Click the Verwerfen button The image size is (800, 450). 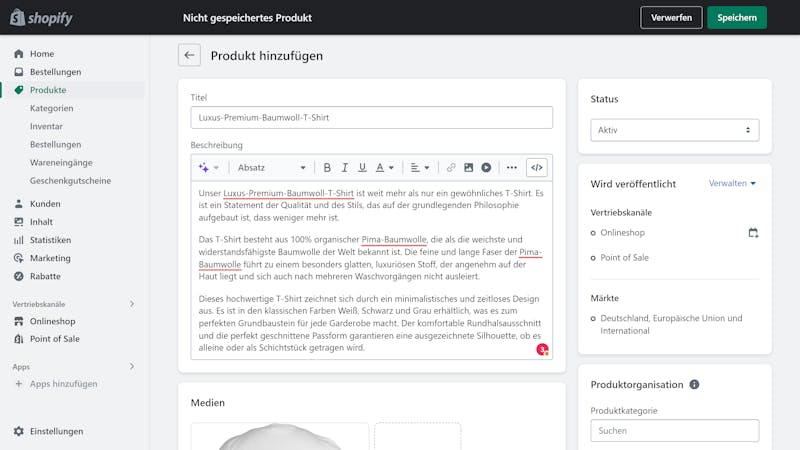click(x=671, y=18)
